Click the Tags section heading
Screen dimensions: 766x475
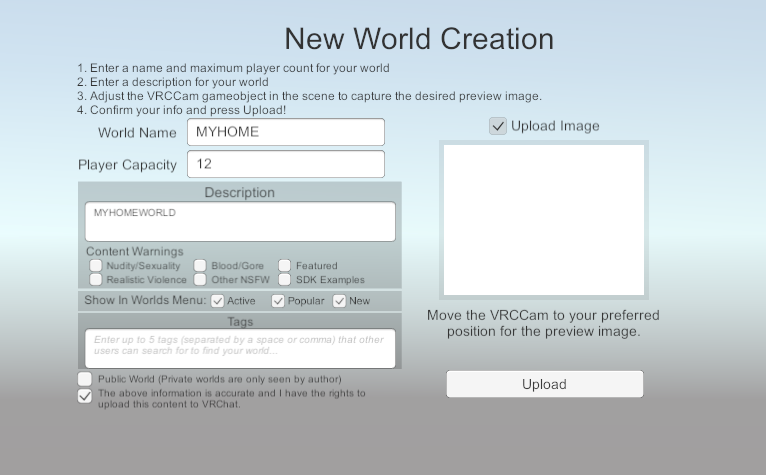point(240,322)
